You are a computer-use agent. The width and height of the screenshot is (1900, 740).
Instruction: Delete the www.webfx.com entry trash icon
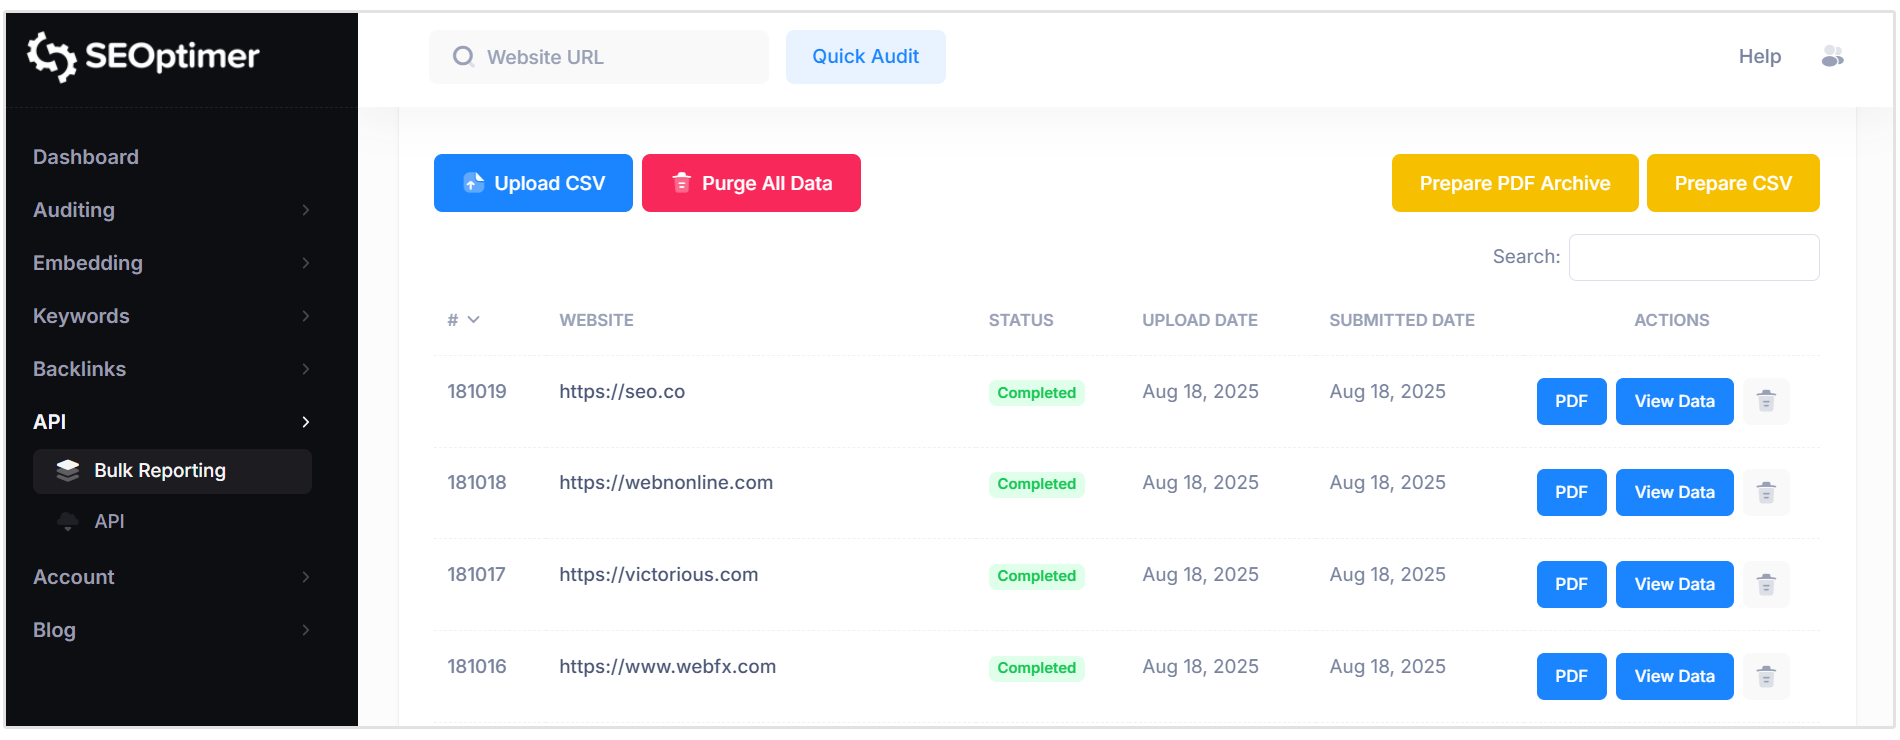(x=1766, y=676)
